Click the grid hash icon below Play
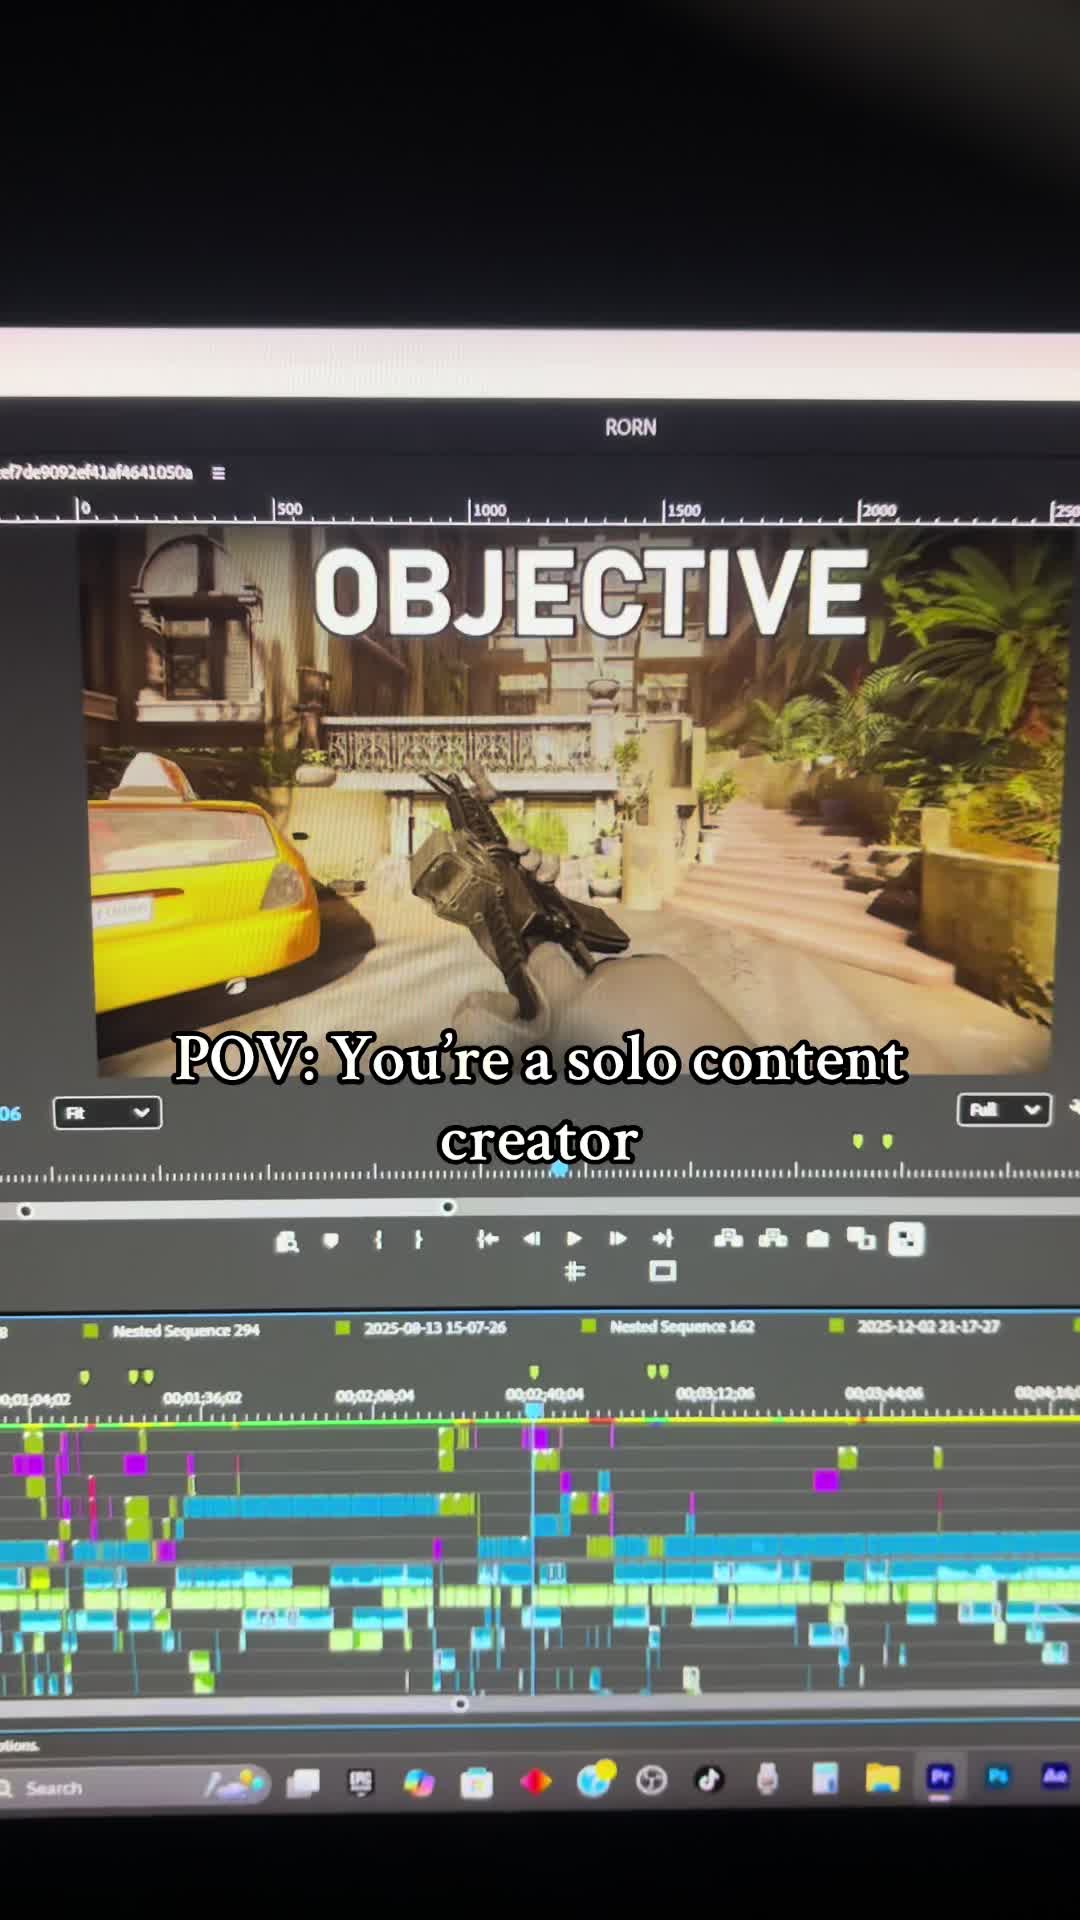Screen dimensions: 1080x1920 575,1271
